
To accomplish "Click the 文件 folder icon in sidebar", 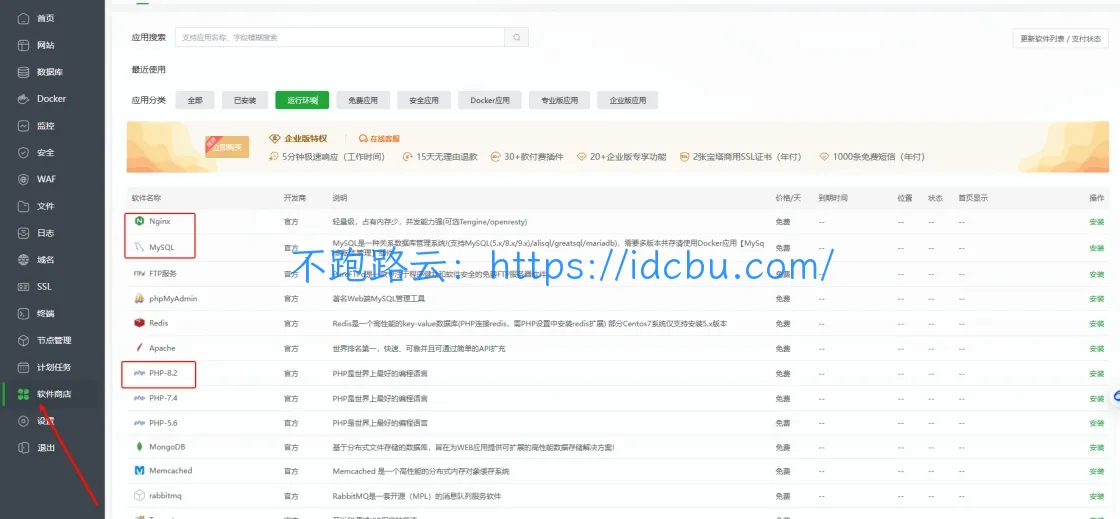I will point(24,206).
